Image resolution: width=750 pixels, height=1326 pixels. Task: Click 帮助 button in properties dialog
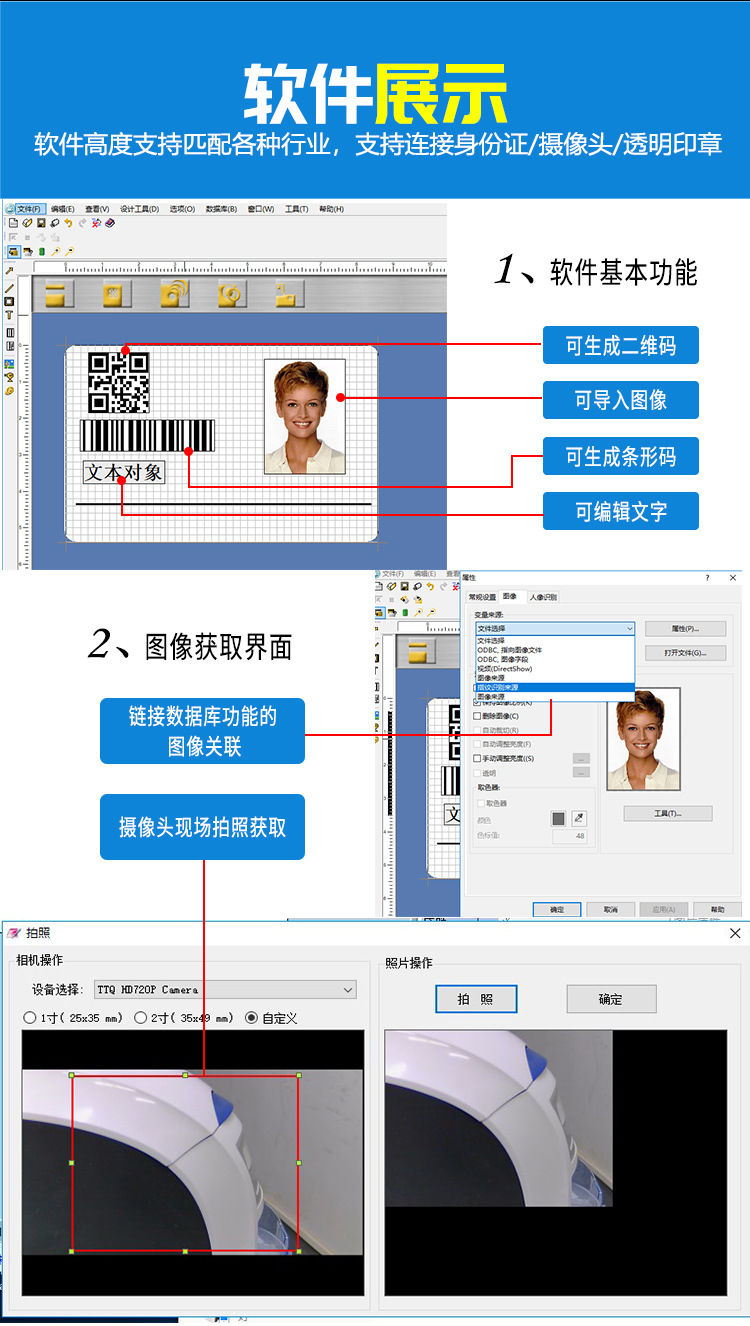point(717,909)
